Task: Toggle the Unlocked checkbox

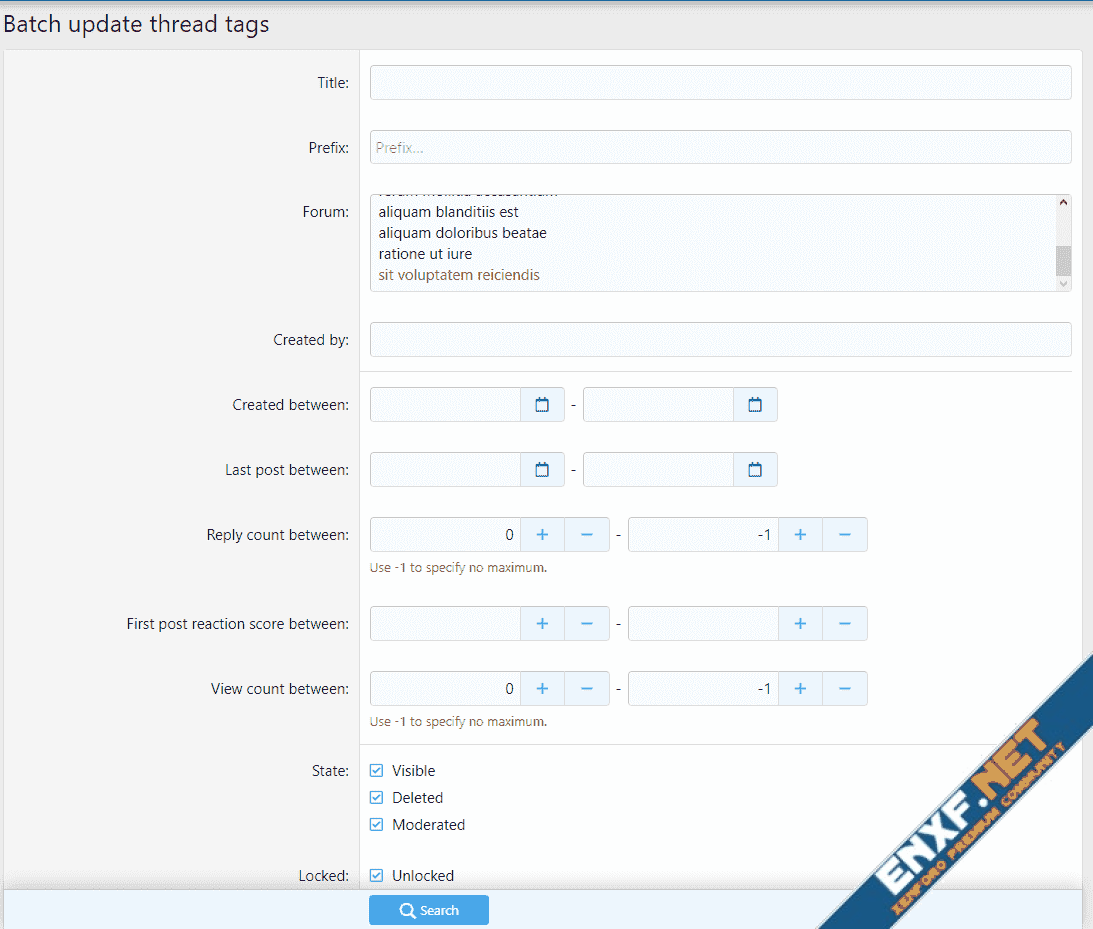Action: click(x=377, y=876)
